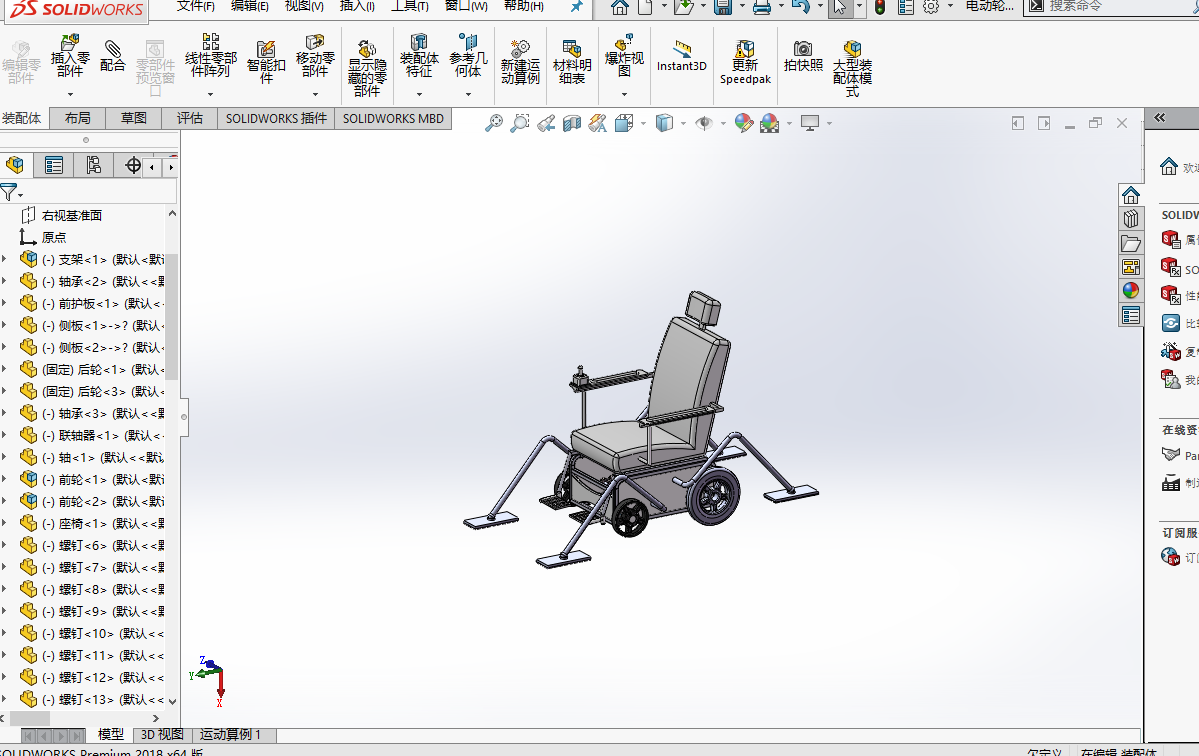The image size is (1199, 756).
Task: Open dropdown arrow under Insert Components (插入零部件)
Action: tap(70, 94)
